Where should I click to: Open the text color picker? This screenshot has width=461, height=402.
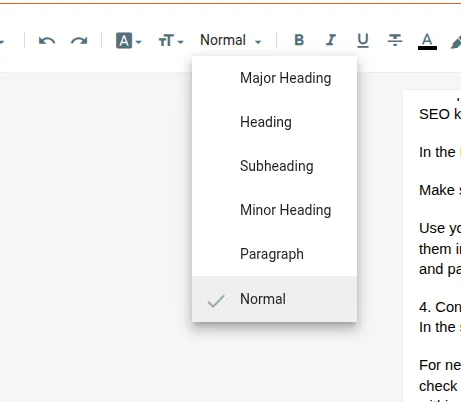pos(427,41)
